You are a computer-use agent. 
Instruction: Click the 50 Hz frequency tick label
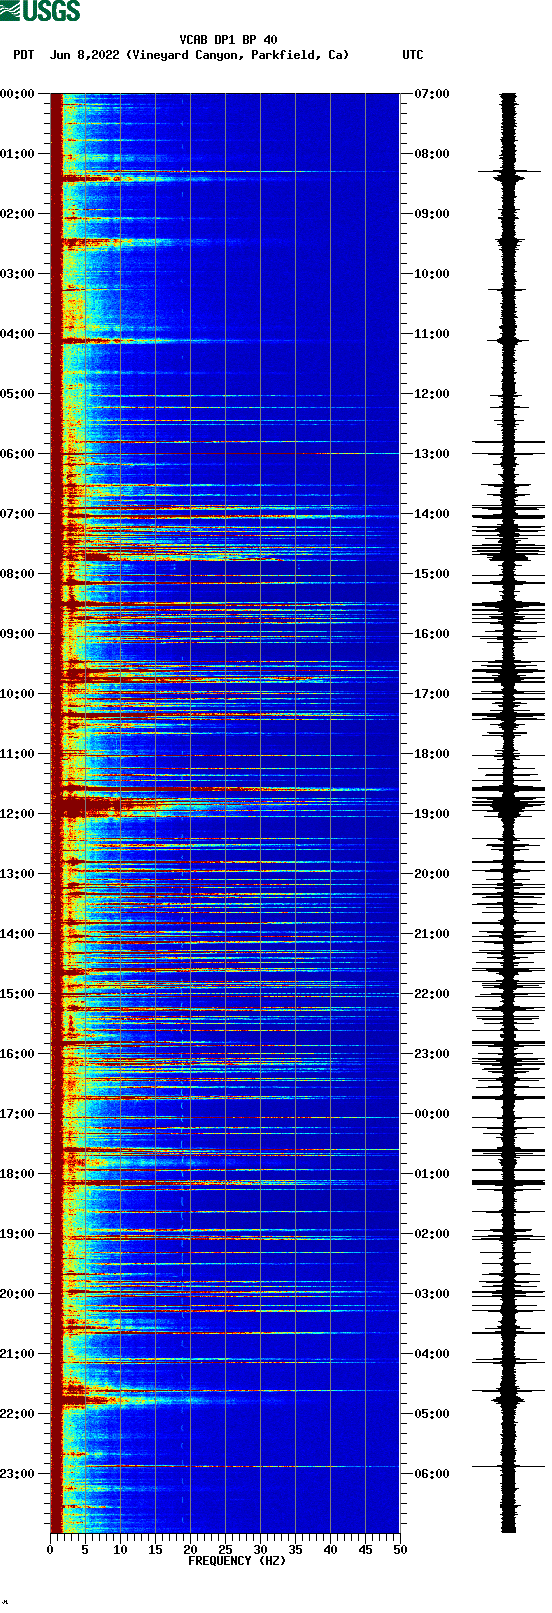[400, 1550]
